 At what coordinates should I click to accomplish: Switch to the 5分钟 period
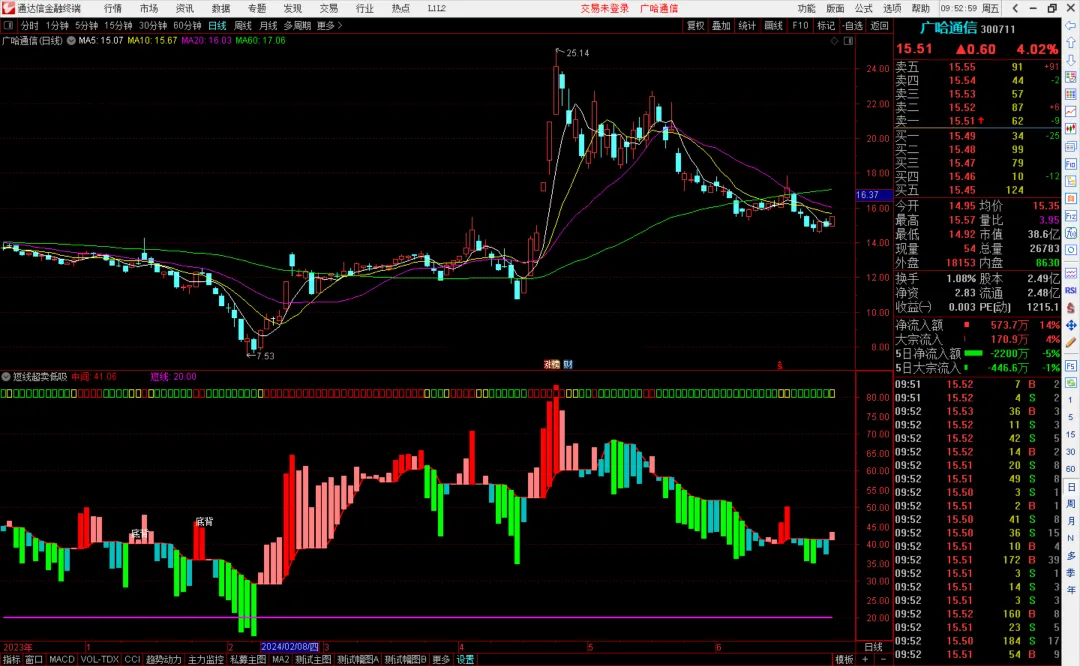86,25
